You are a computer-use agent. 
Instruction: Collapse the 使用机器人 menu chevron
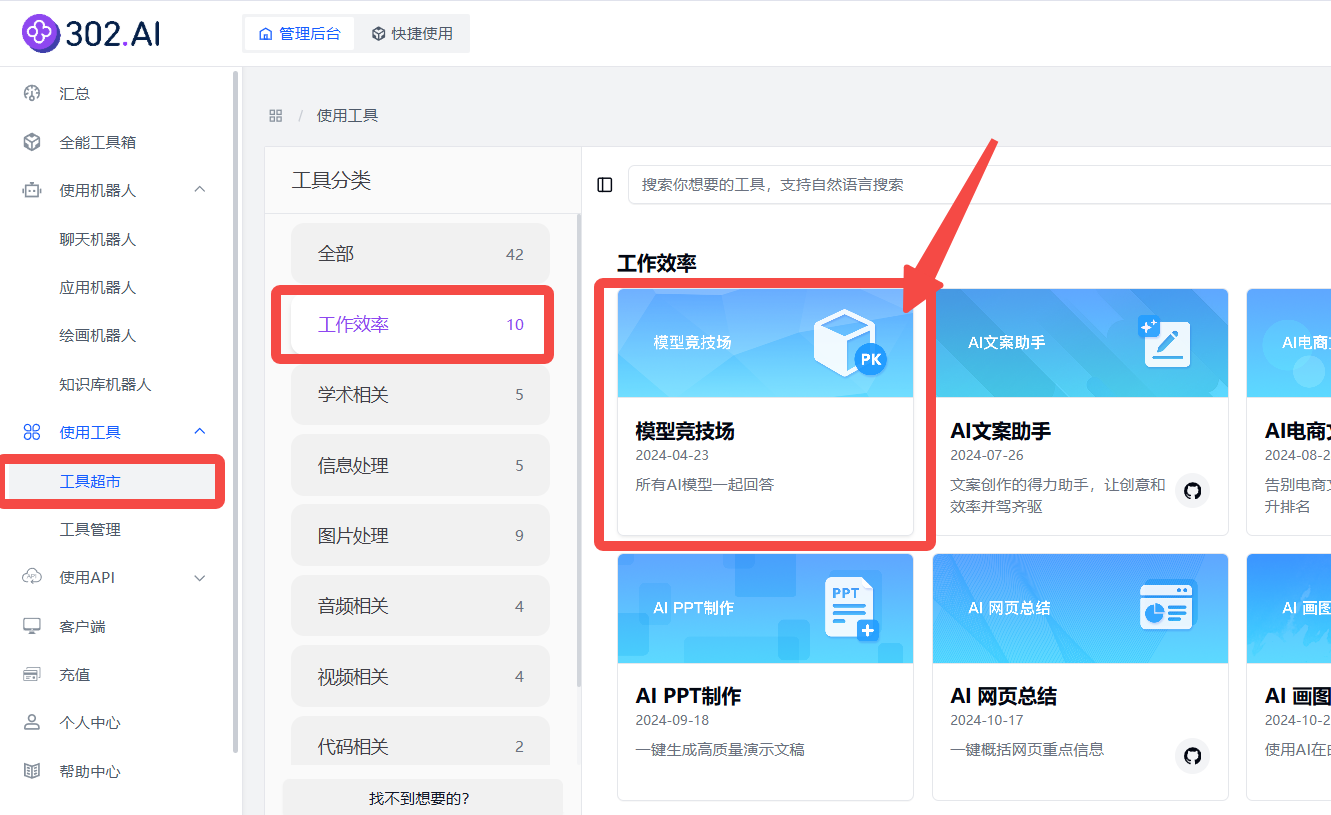click(x=199, y=190)
